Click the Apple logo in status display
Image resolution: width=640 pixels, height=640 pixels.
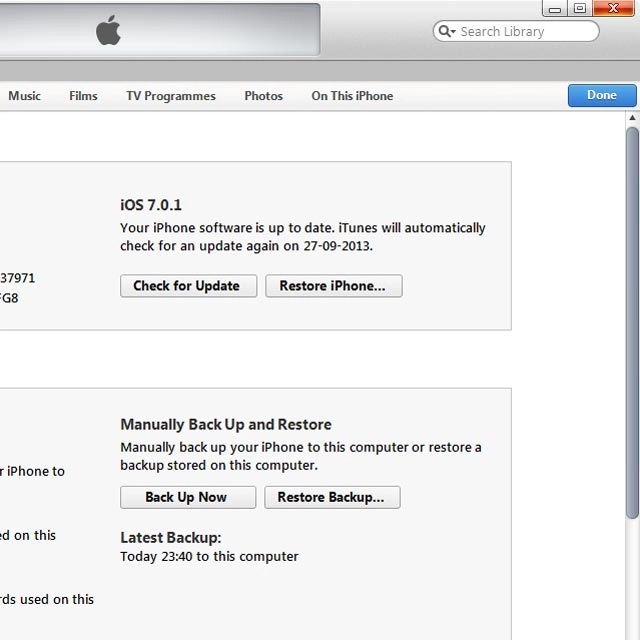pyautogui.click(x=108, y=31)
